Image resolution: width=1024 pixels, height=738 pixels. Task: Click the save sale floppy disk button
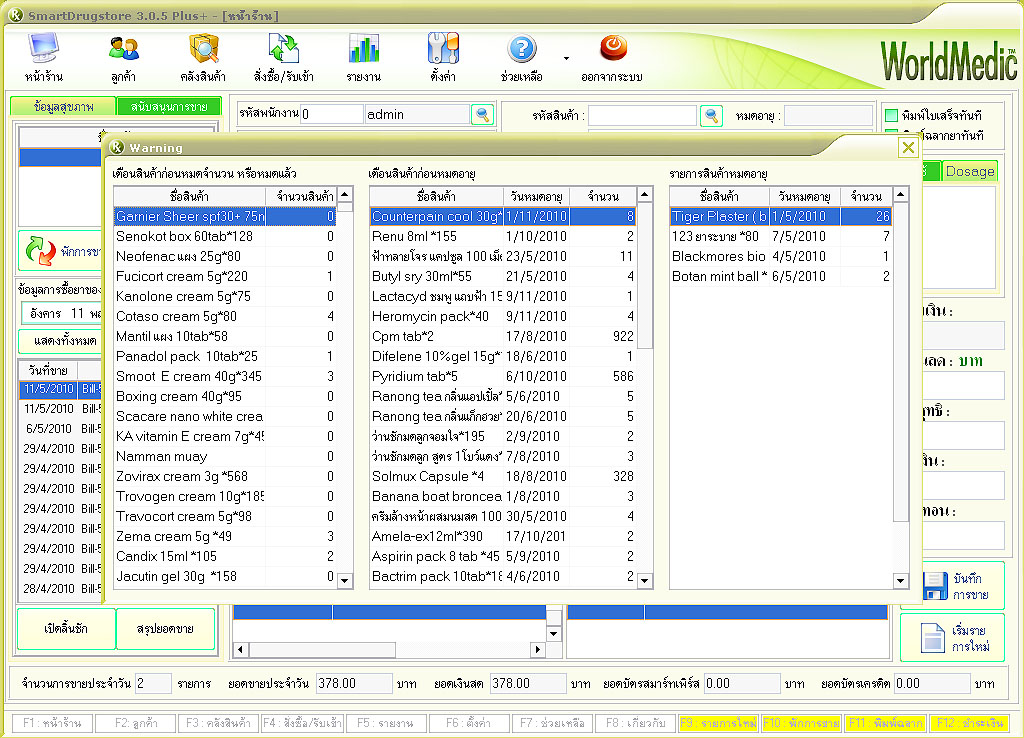coord(953,586)
